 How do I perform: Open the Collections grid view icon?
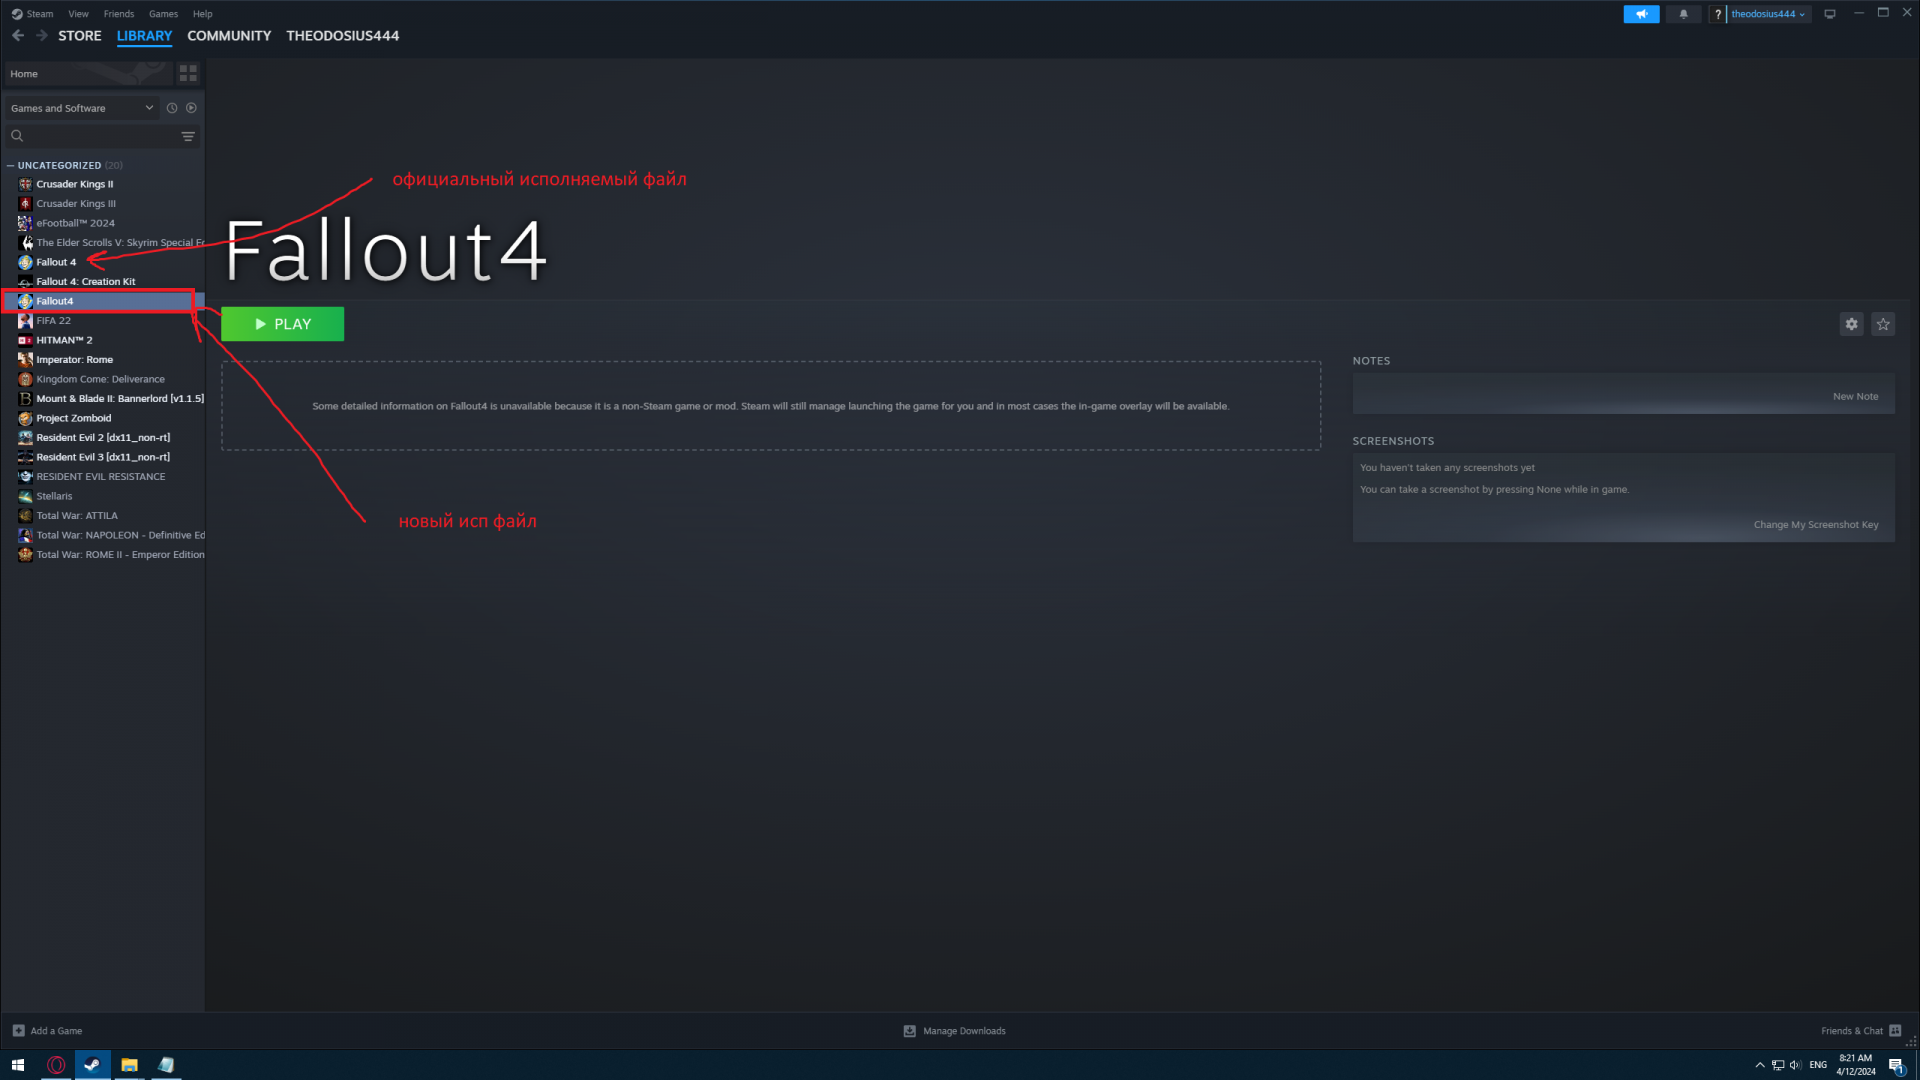click(188, 74)
